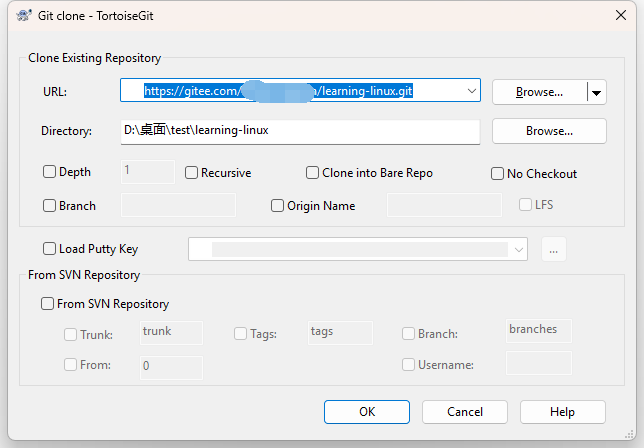Screen dimensions: 644x448
Task: Click the resize grip at dialog corner
Action: coord(630,434)
